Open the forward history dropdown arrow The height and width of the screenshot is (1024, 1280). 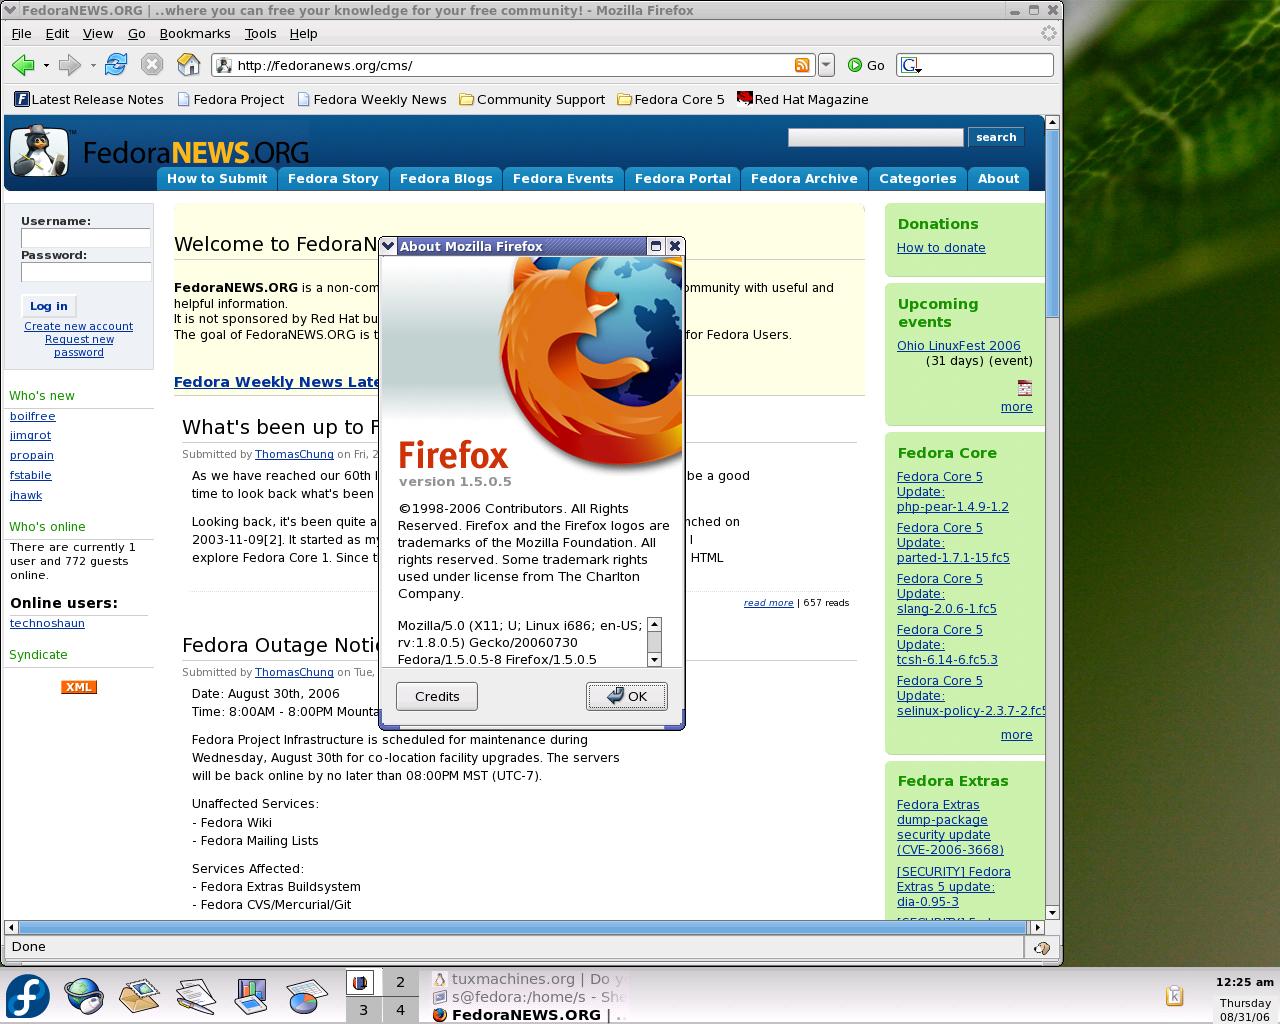pos(93,66)
